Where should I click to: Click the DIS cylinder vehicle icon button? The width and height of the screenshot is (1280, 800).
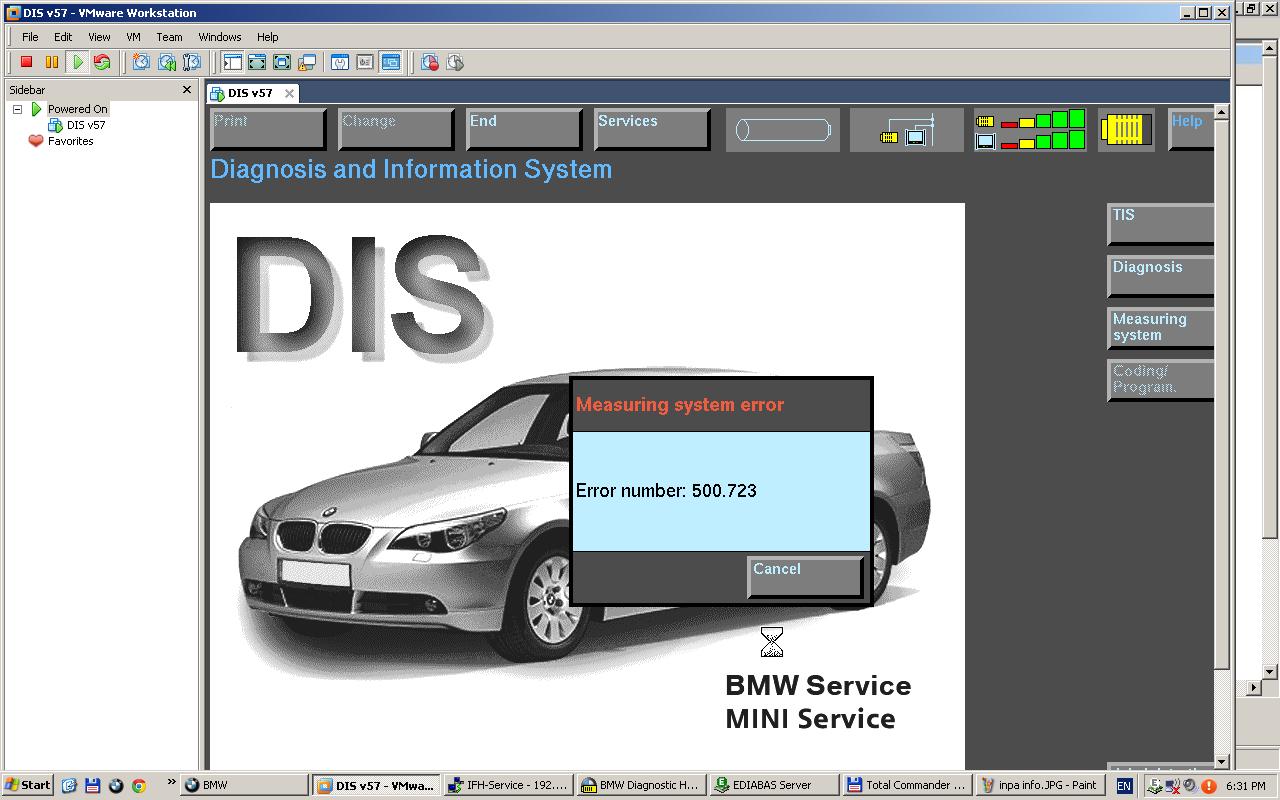[x=783, y=130]
